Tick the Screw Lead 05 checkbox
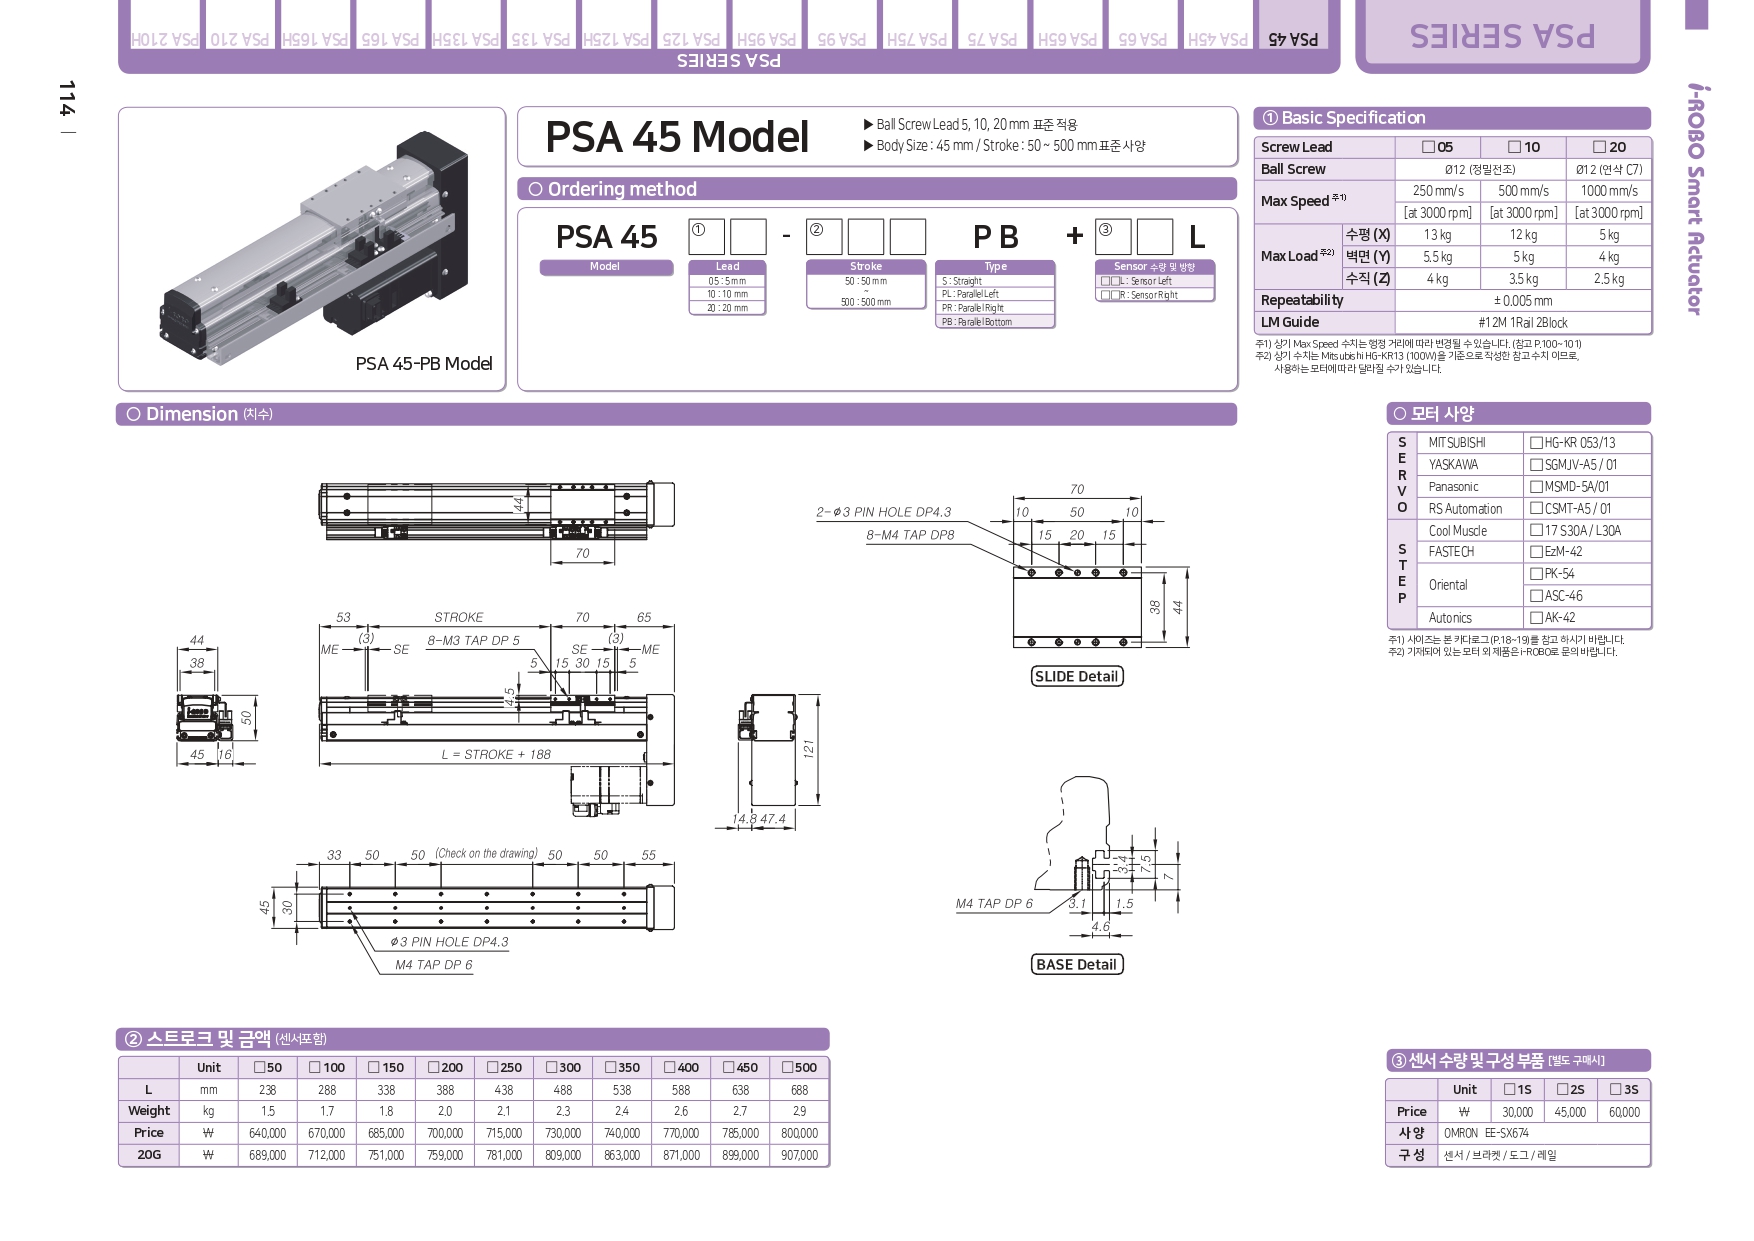1754x1241 pixels. click(1428, 147)
